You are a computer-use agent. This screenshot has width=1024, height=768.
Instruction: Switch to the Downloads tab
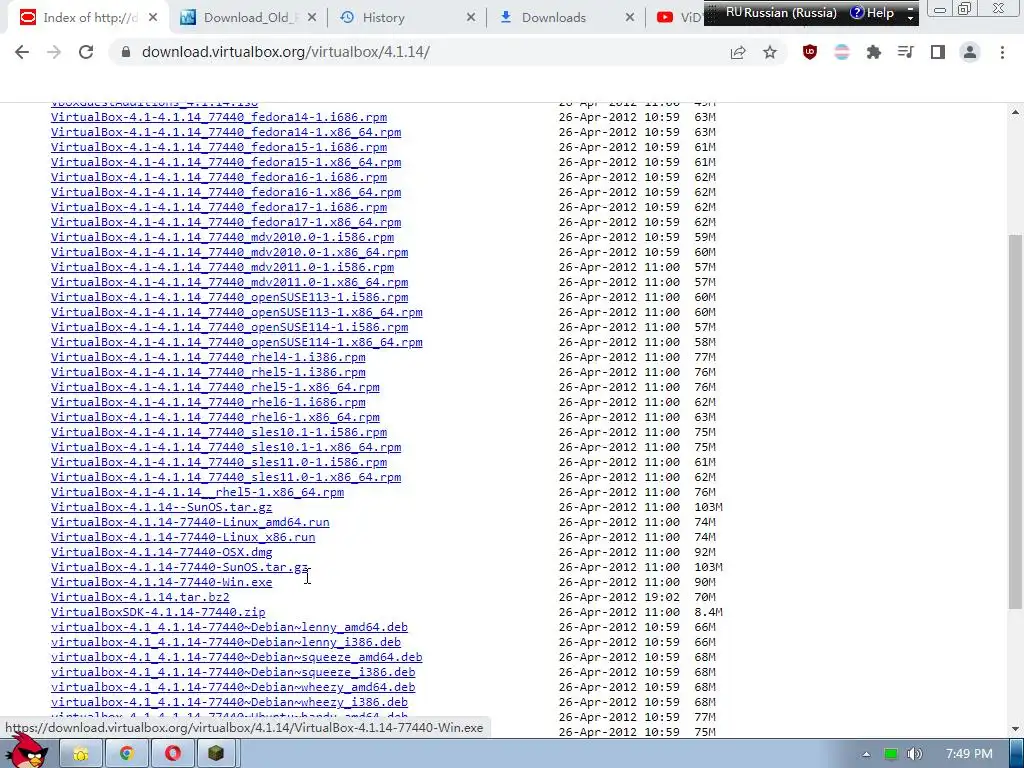[x=566, y=18]
